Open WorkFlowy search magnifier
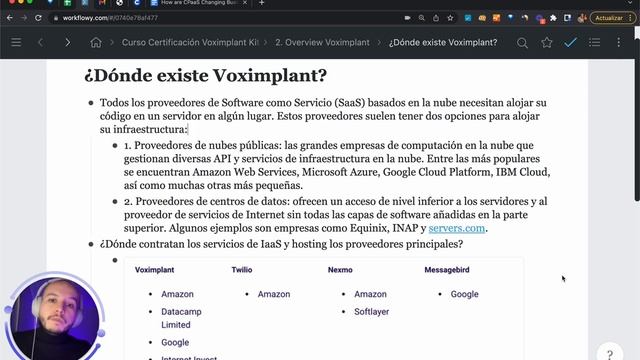The image size is (640, 360). 522,42
